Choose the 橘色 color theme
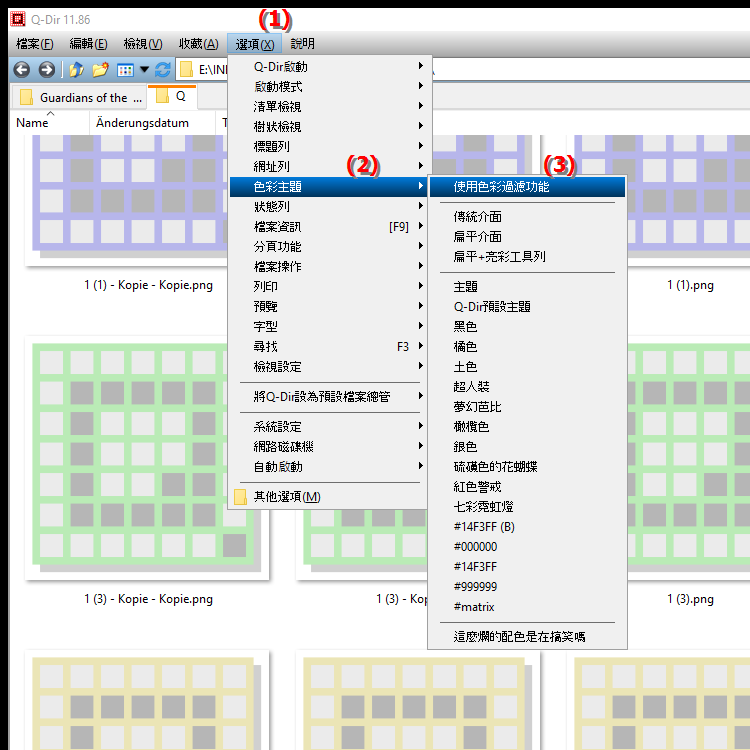Viewport: 750px width, 750px height. click(x=528, y=347)
